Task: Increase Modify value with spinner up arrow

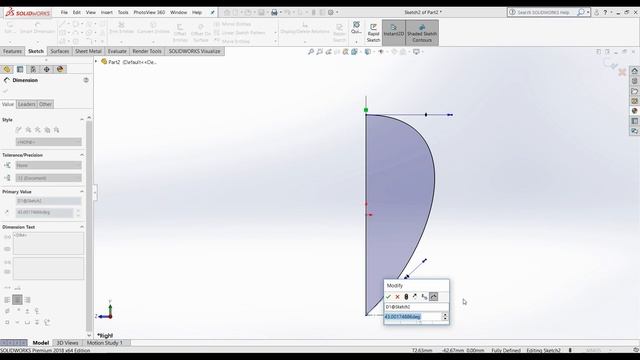Action: [x=445, y=314]
